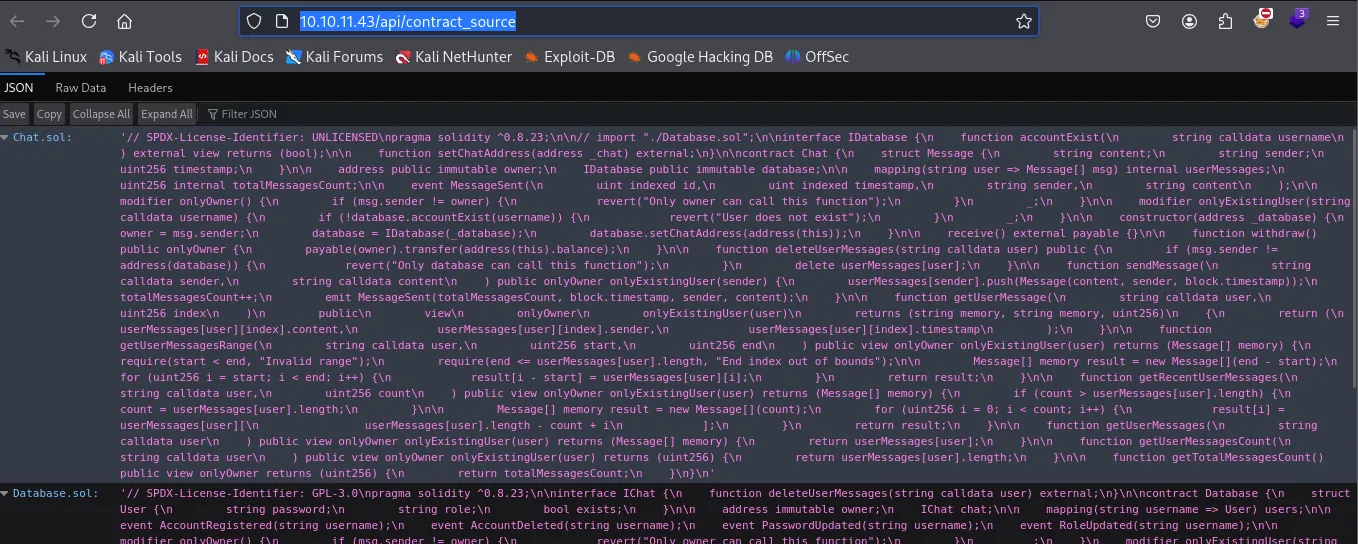The image size is (1358, 544).
Task: Open the shield tracking protection icon
Action: (x=254, y=21)
